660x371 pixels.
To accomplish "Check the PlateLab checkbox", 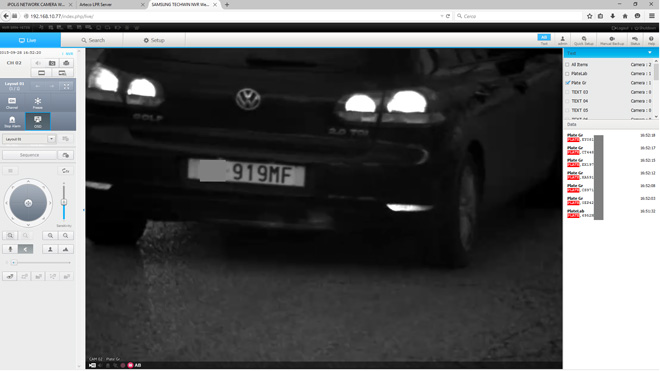I will 567,74.
